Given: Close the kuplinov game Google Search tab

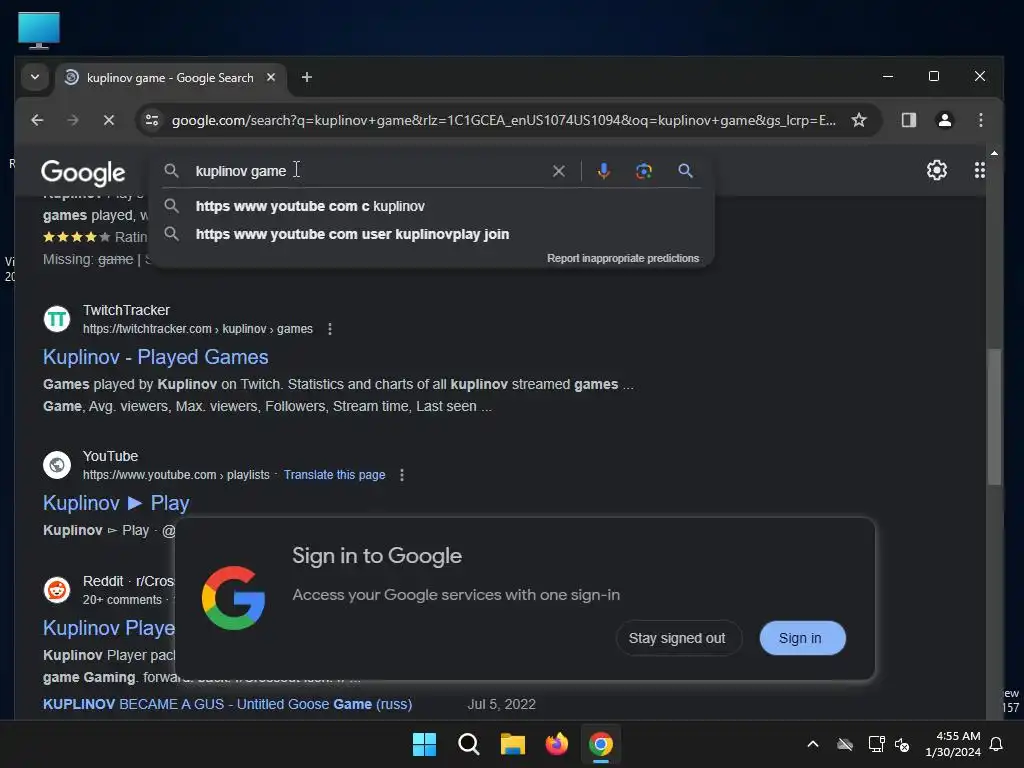Looking at the screenshot, I should [271, 77].
